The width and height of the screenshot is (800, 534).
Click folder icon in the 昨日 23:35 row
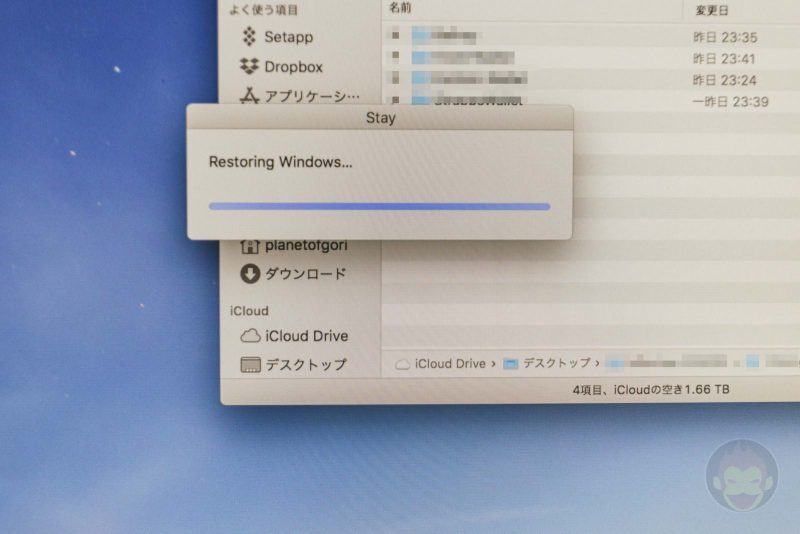tap(420, 35)
